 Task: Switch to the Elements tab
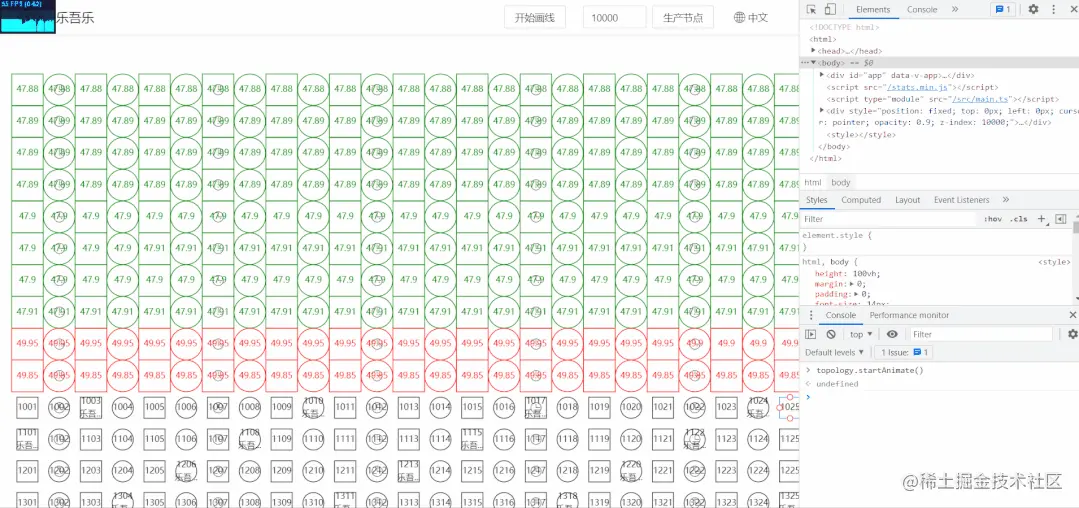[x=873, y=10]
